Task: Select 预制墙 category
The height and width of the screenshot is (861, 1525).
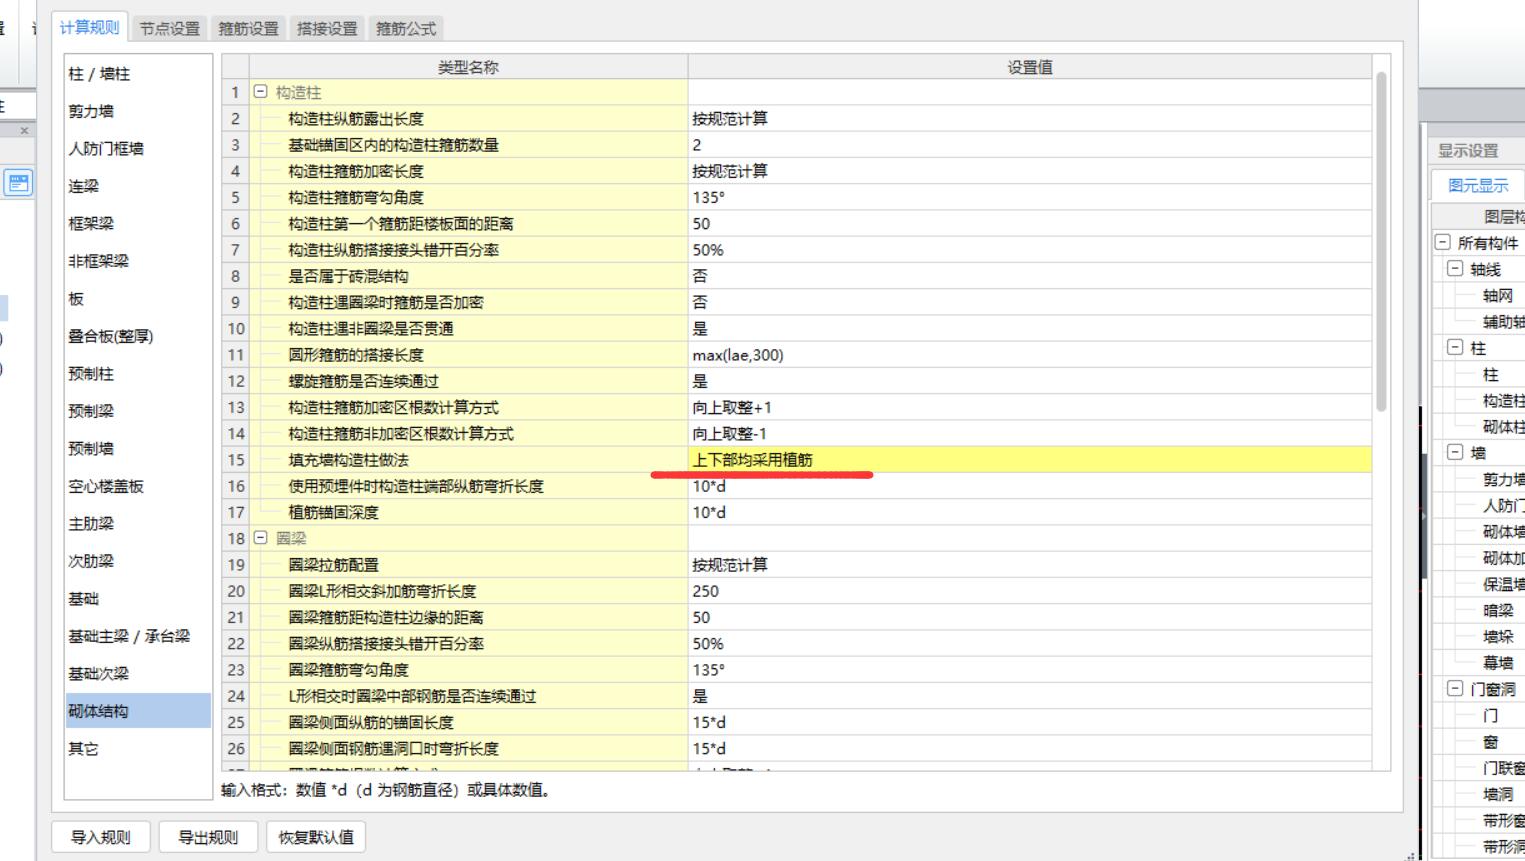Action: point(139,449)
